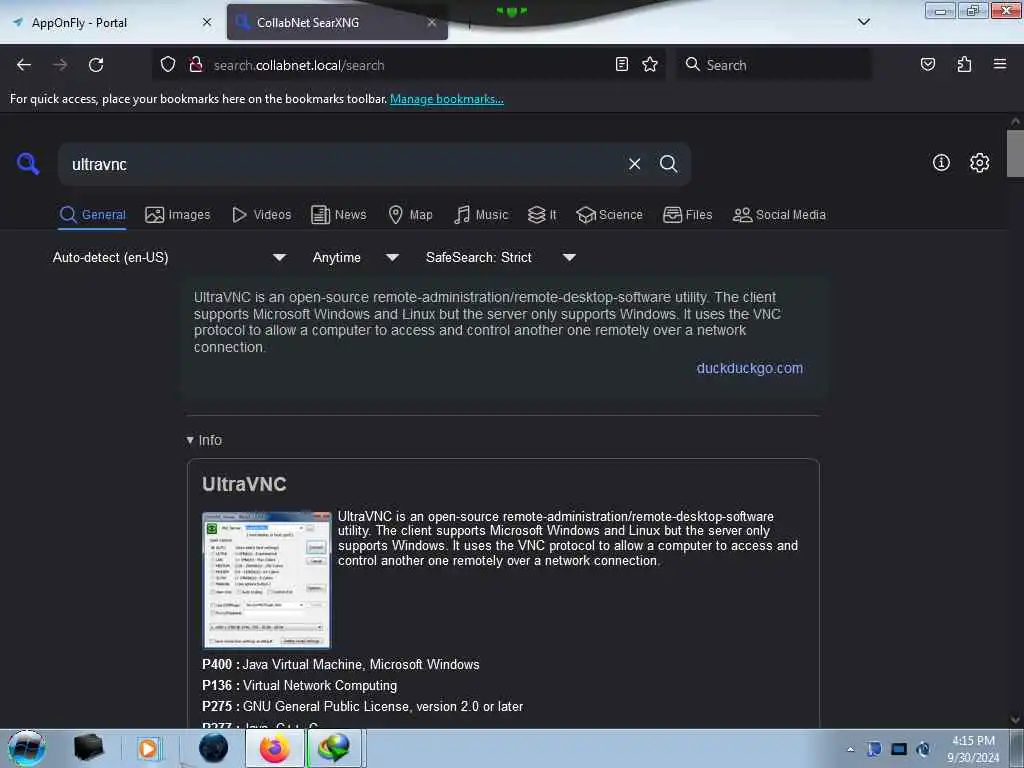Show hidden tray icons arrow
The height and width of the screenshot is (768, 1024).
click(850, 749)
